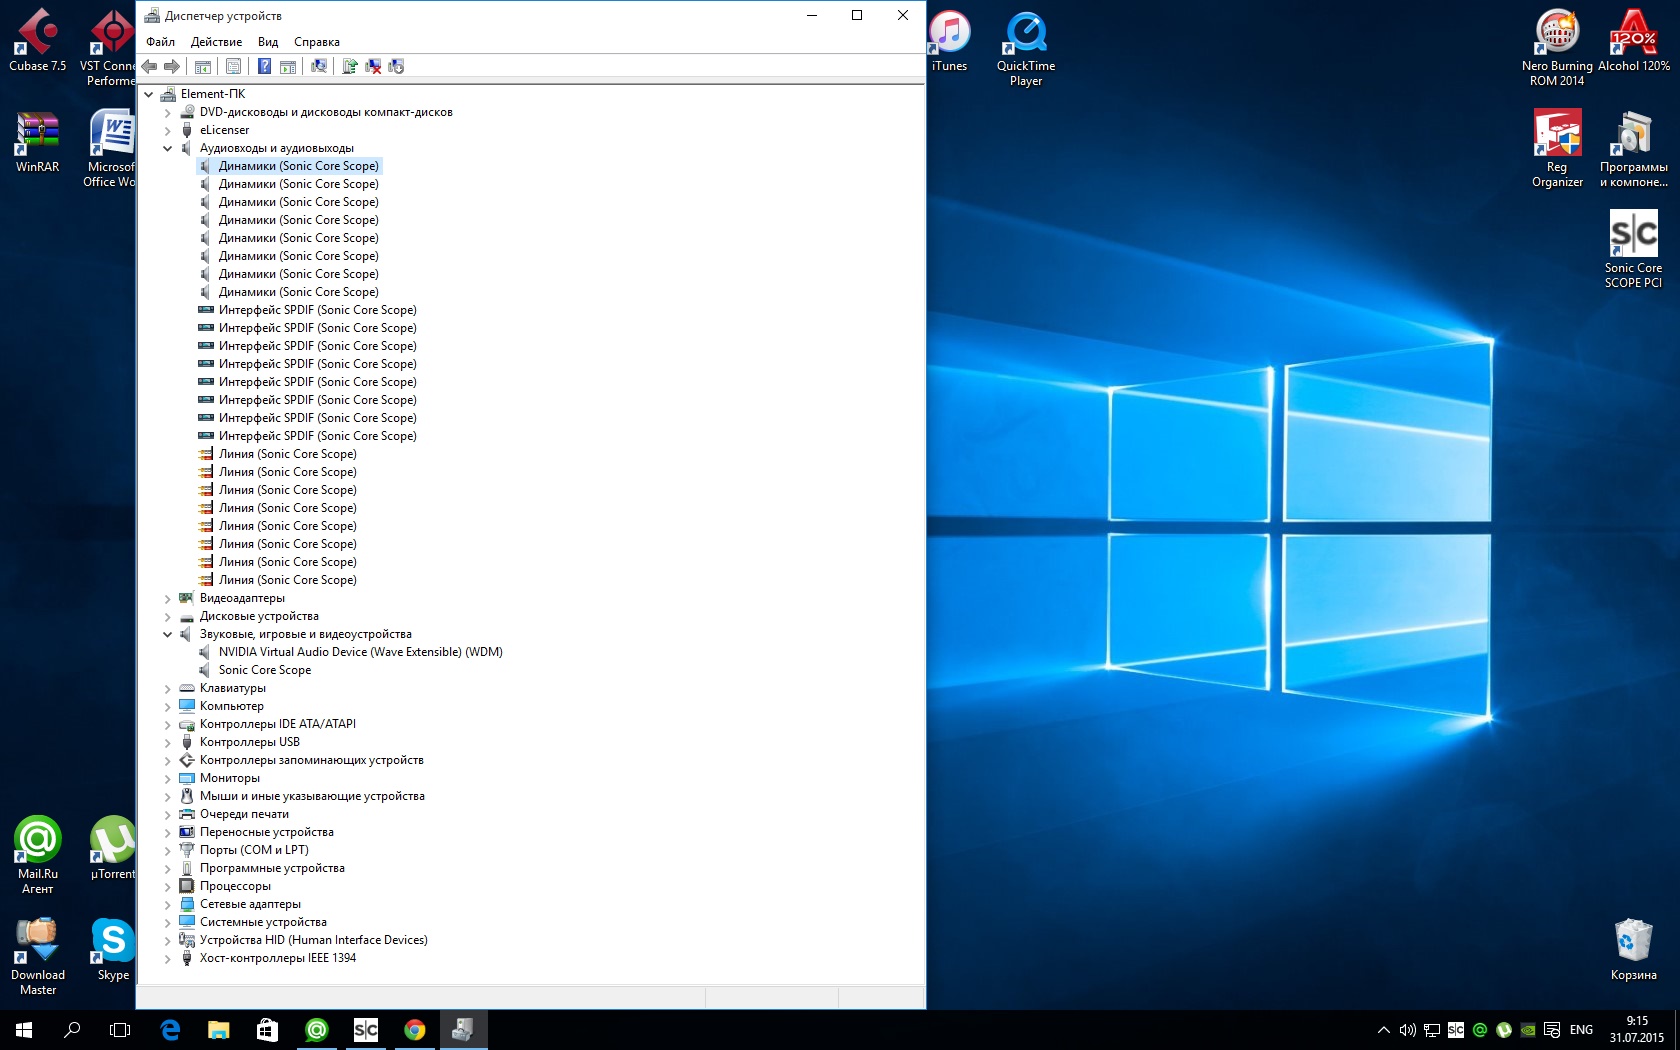Open the Вид menu
The height and width of the screenshot is (1050, 1680).
coord(267,42)
